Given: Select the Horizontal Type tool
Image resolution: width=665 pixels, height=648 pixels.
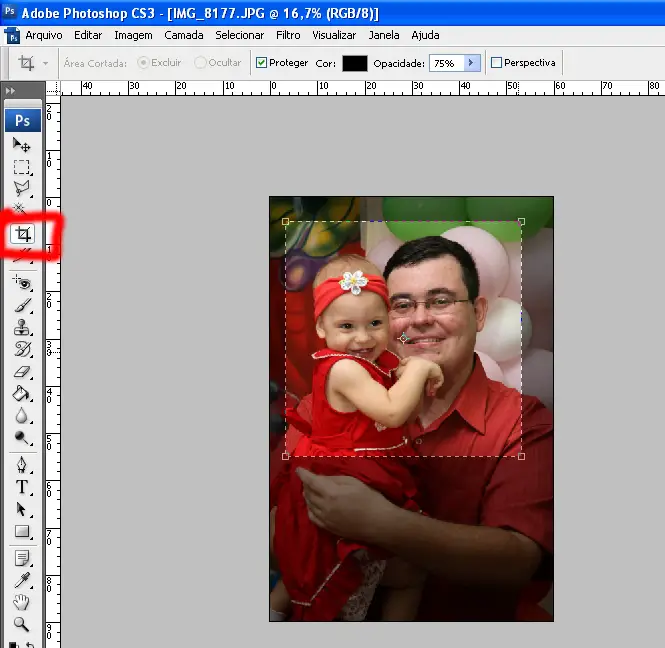Looking at the screenshot, I should [22, 487].
